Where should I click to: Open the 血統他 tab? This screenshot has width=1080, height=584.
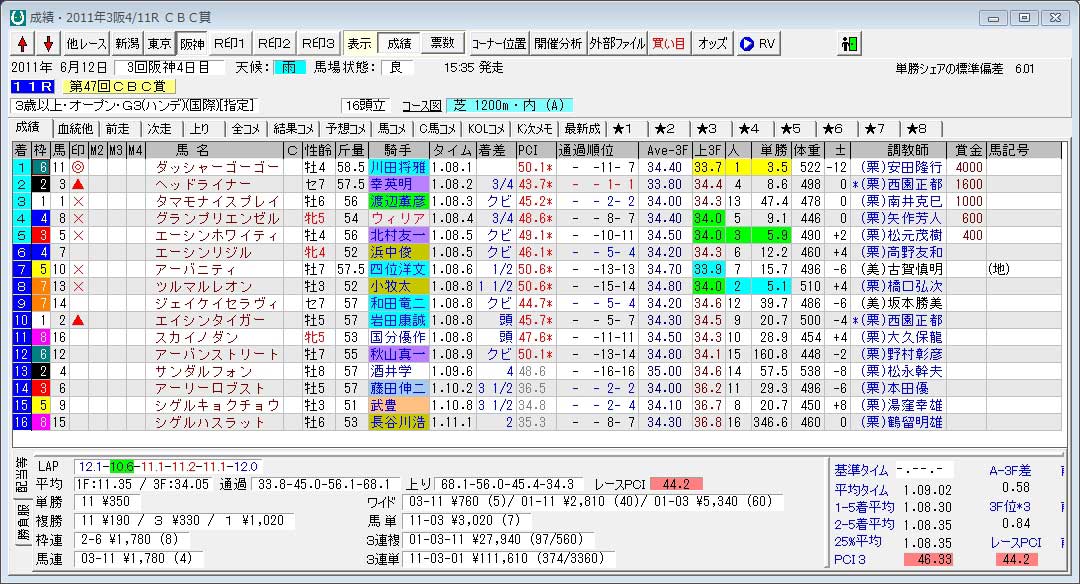pyautogui.click(x=74, y=129)
